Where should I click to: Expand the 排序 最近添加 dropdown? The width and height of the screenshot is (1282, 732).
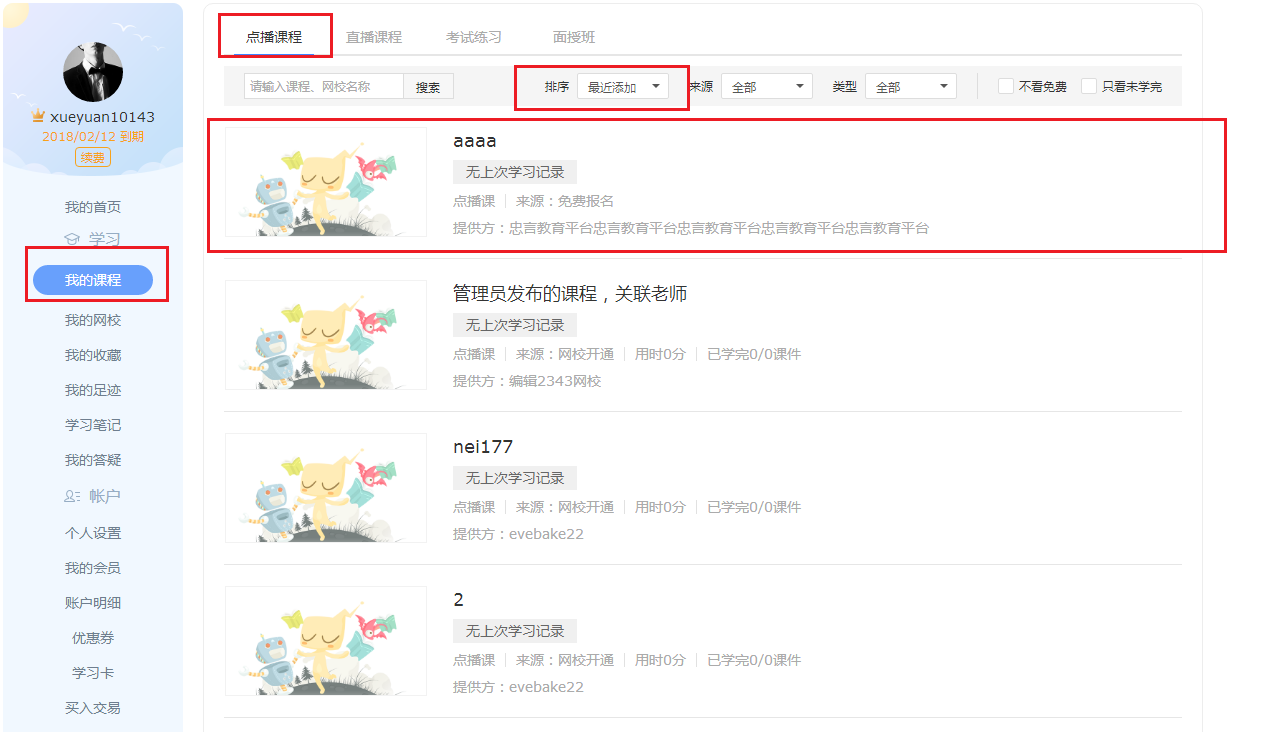(x=623, y=87)
